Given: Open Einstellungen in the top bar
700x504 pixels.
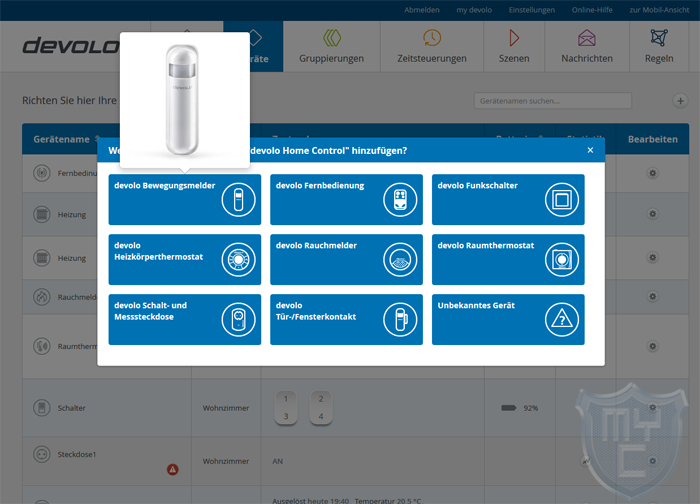Looking at the screenshot, I should click(x=532, y=10).
